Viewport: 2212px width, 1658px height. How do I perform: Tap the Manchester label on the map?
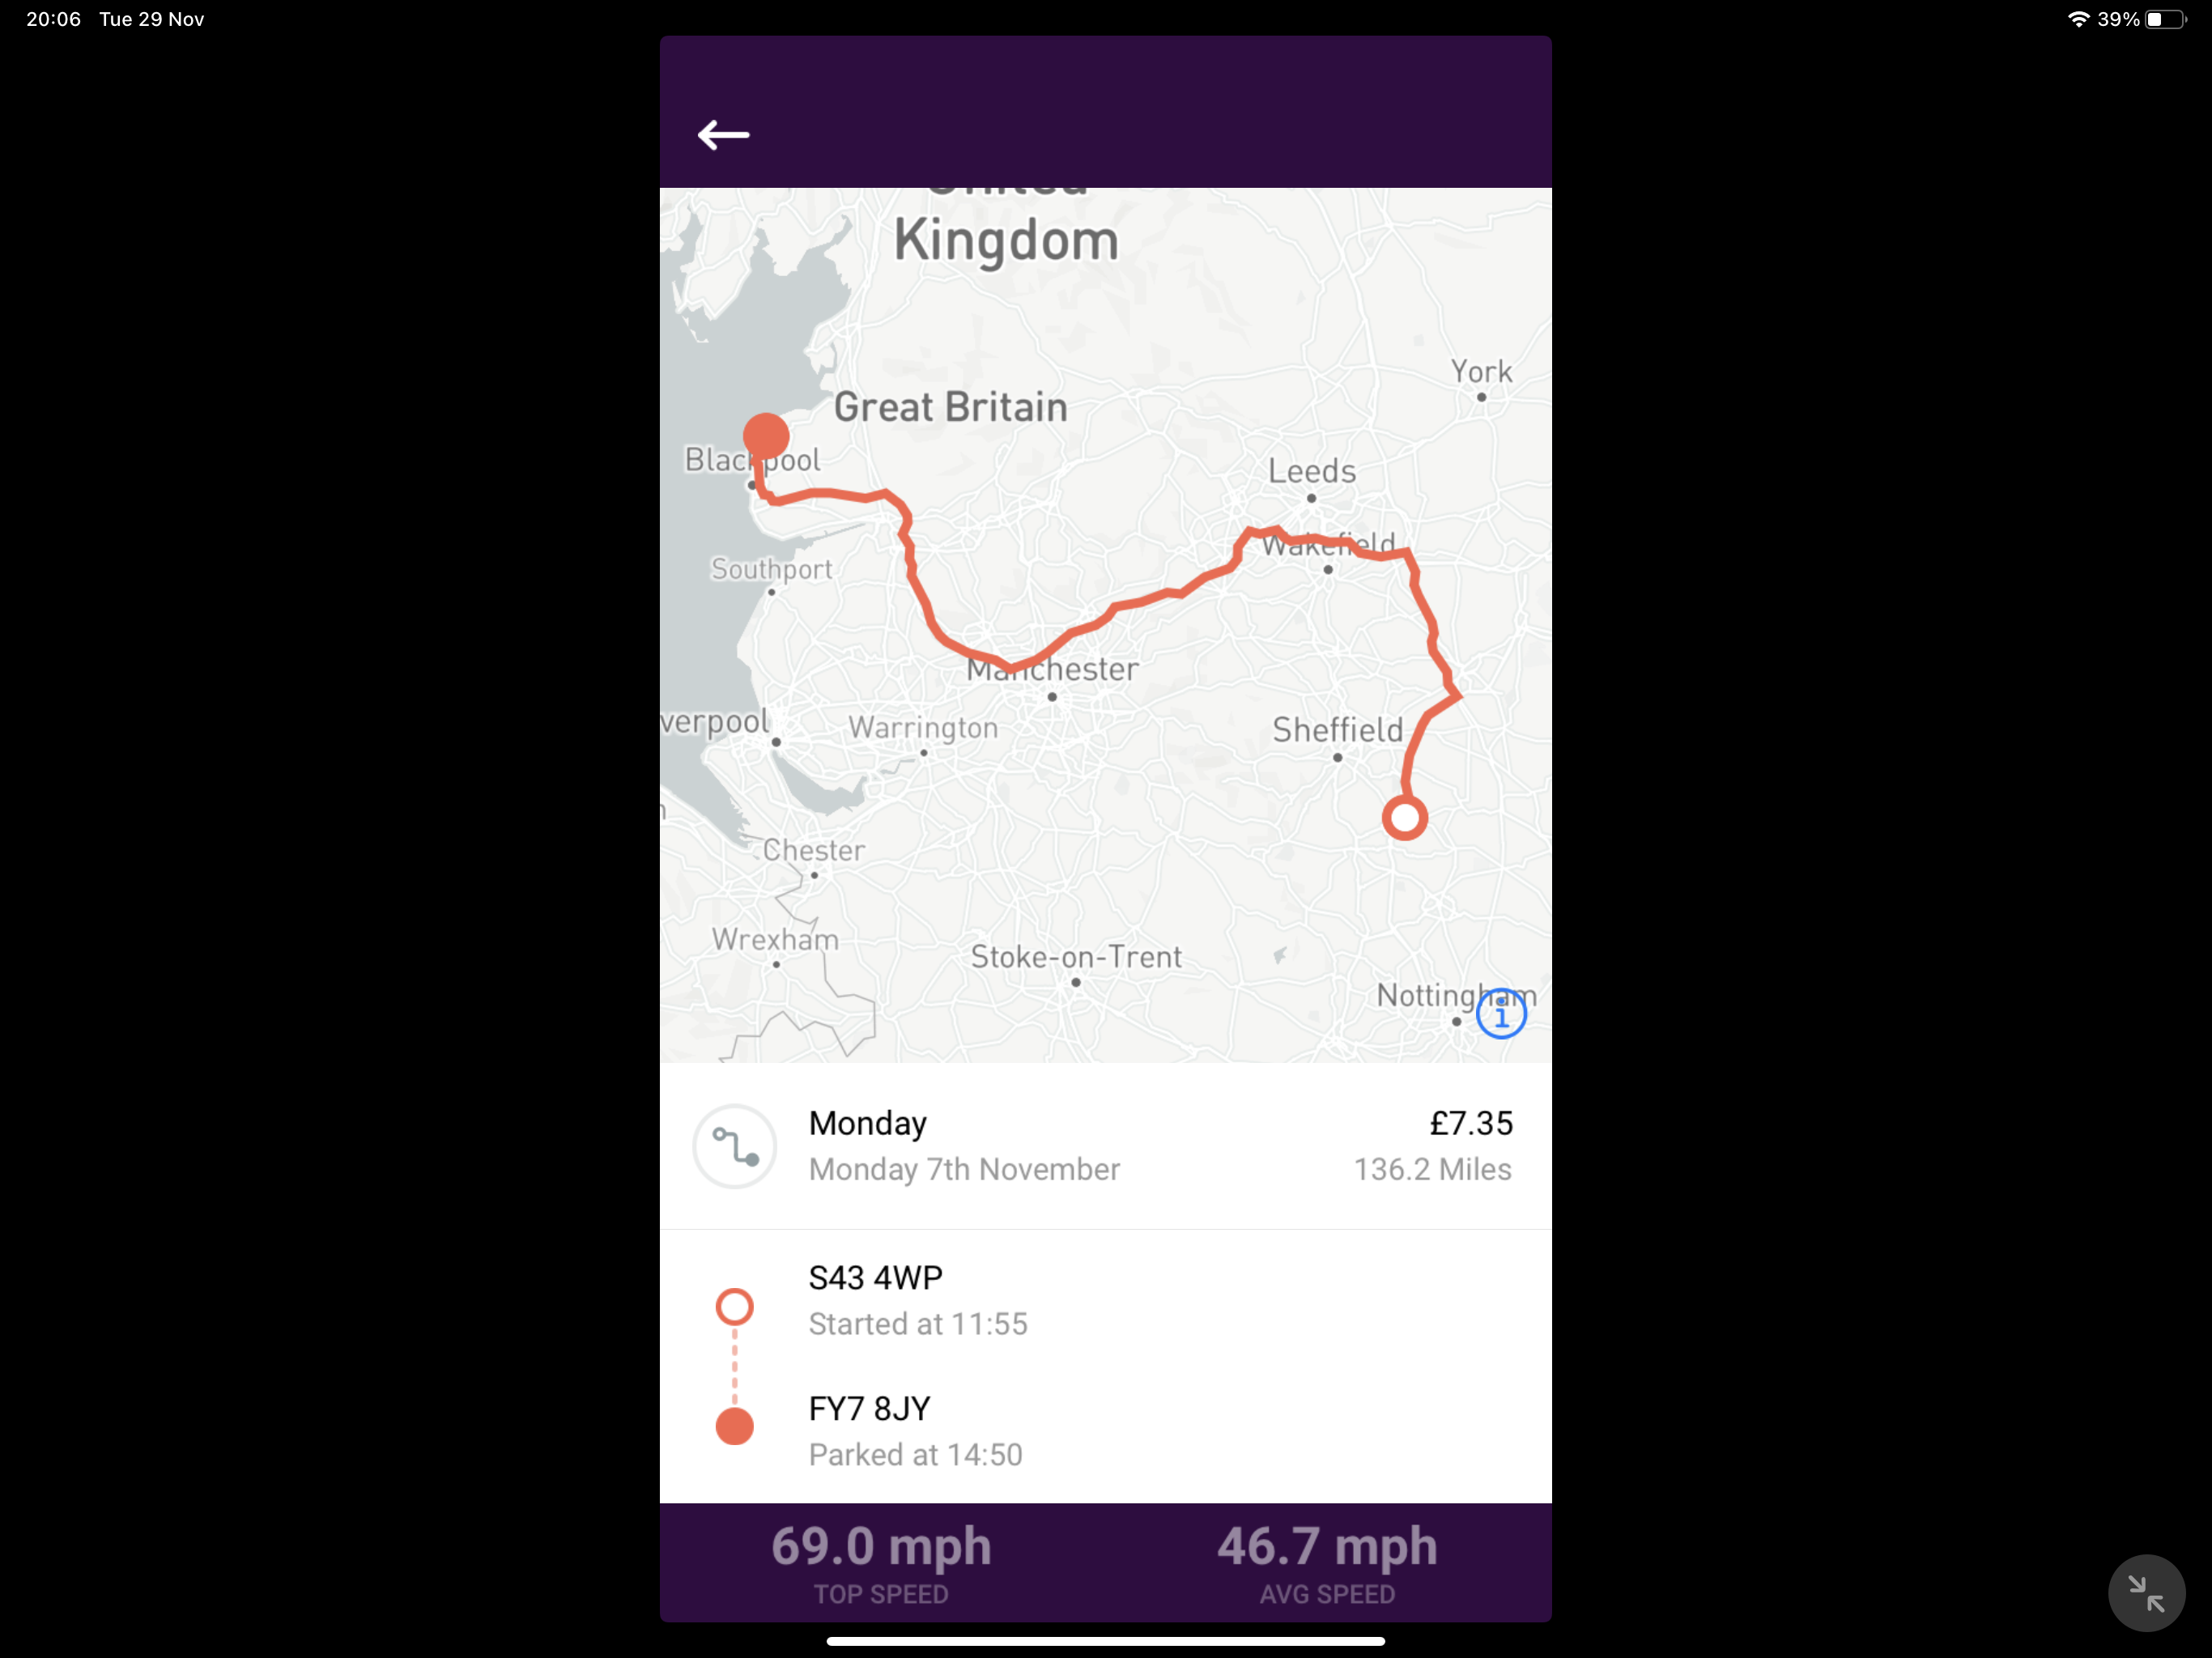[1052, 669]
